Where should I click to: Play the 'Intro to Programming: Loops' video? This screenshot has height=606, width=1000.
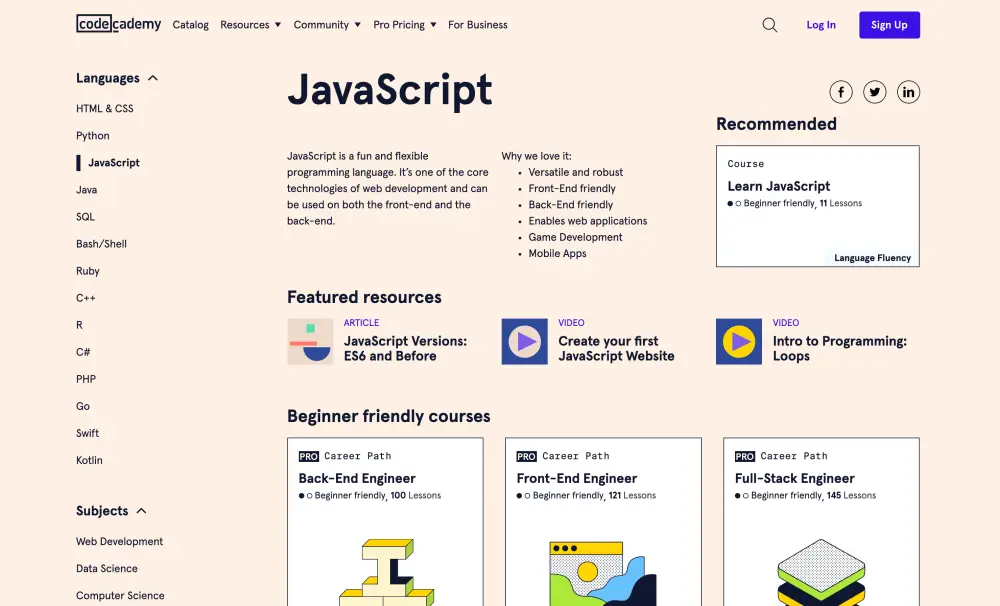tap(738, 341)
